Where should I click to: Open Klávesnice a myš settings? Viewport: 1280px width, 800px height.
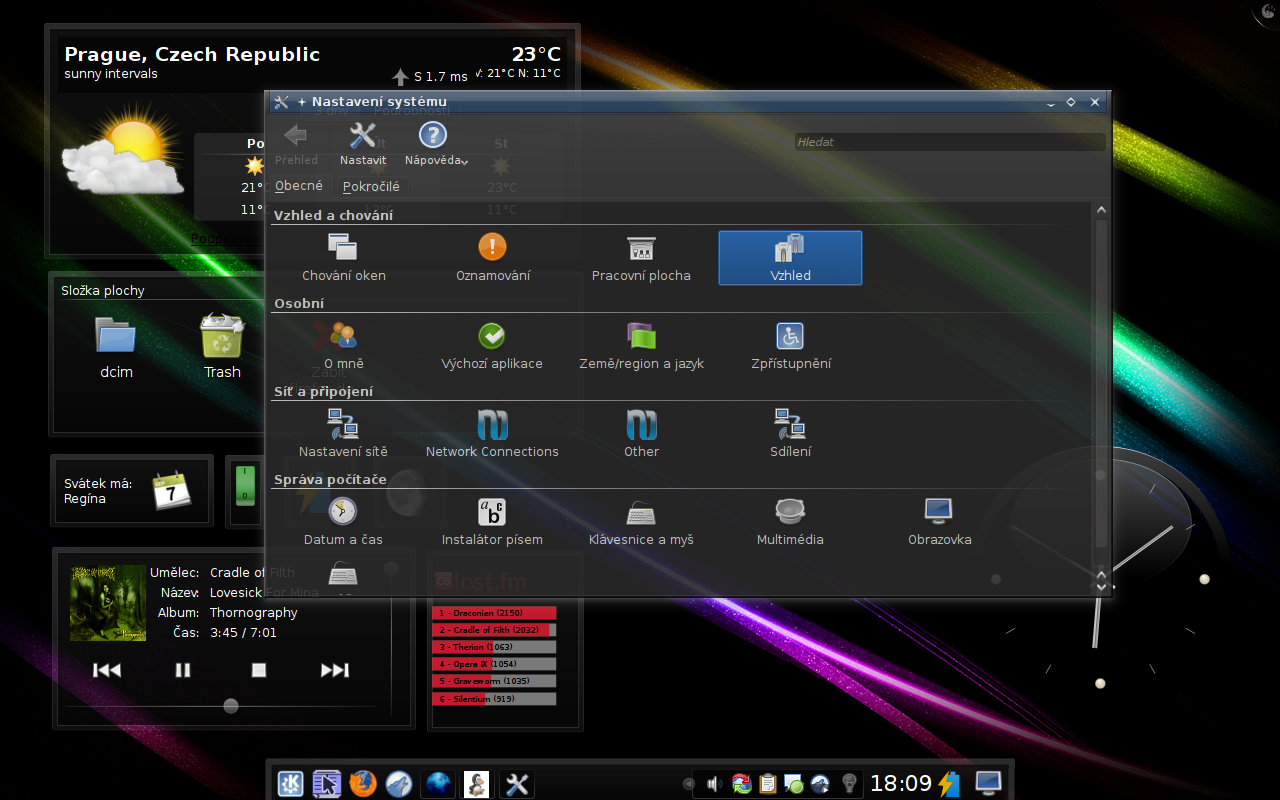641,522
